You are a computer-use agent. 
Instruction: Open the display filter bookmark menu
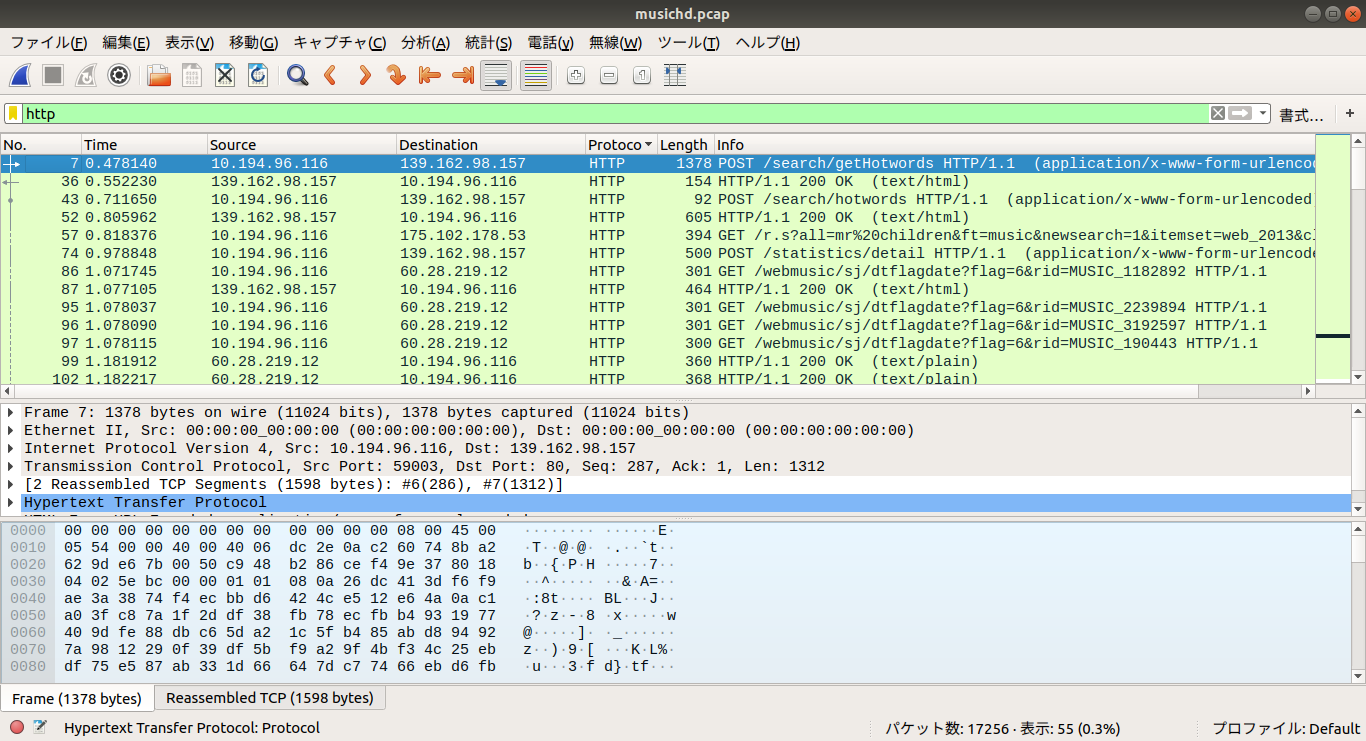[14, 114]
